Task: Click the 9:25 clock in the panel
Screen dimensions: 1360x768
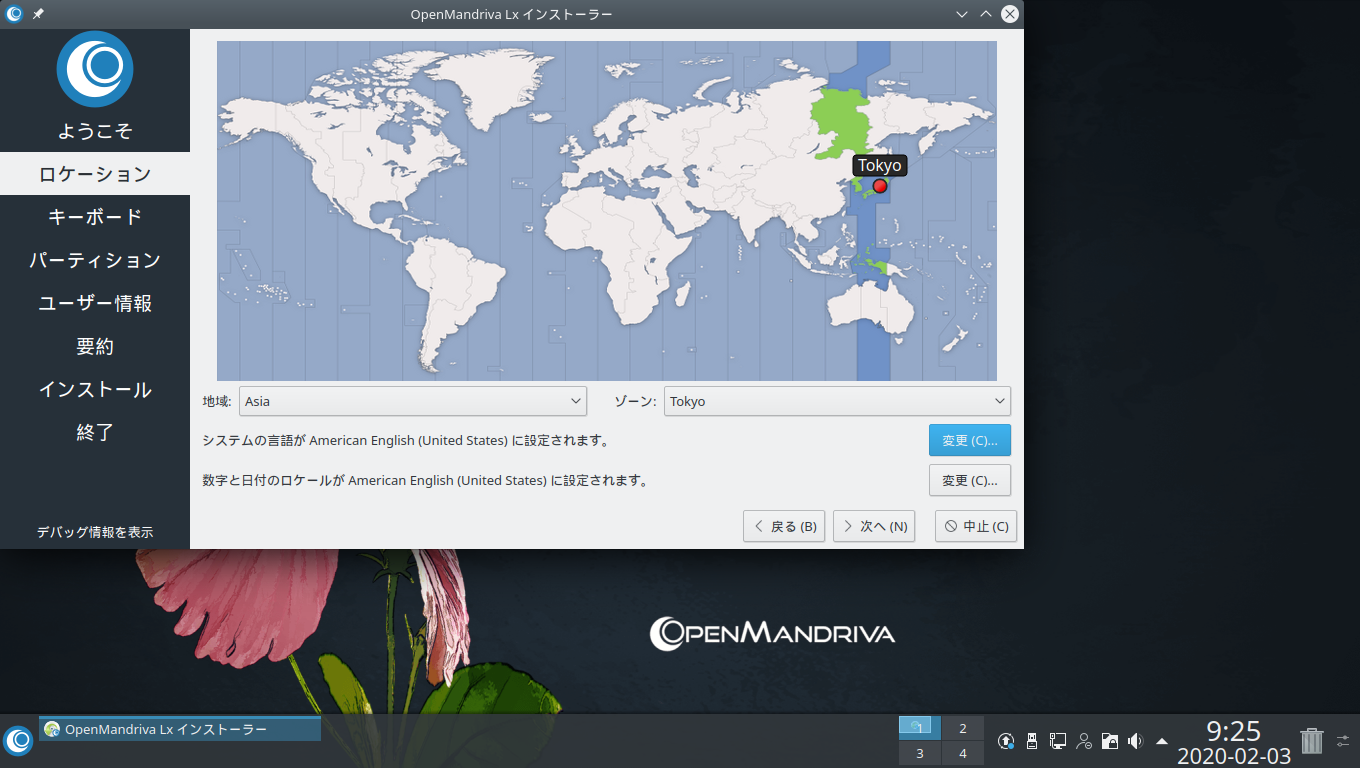Action: click(x=1234, y=731)
